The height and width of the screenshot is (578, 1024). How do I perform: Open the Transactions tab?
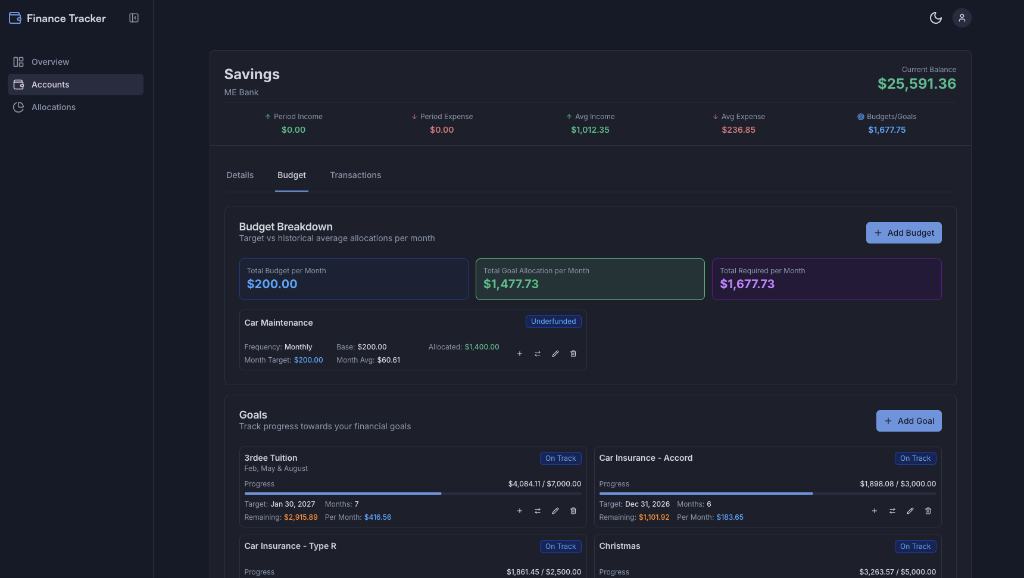355,175
